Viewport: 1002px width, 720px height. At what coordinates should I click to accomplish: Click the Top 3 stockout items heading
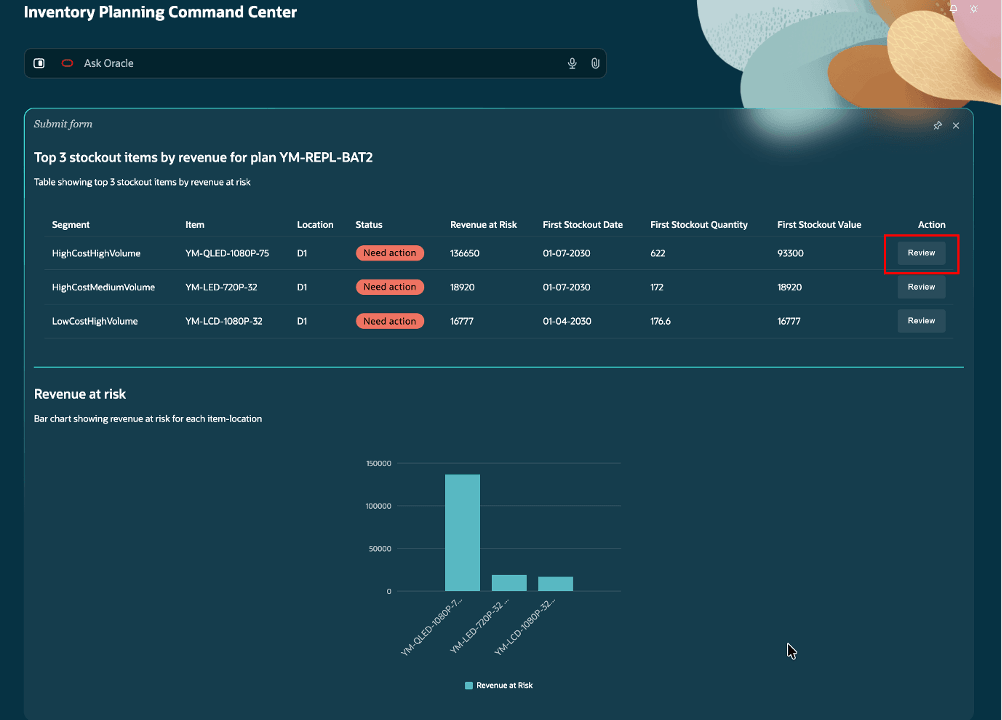pyautogui.click(x=203, y=158)
